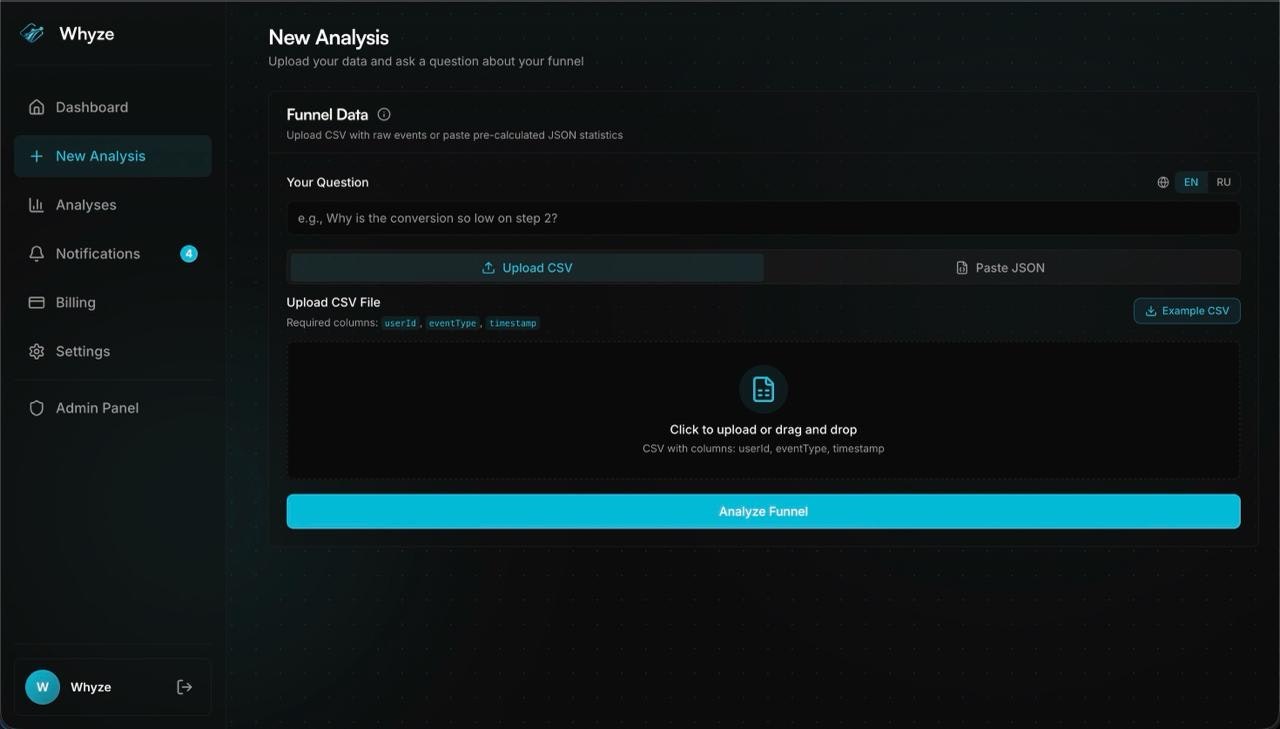Access the Admin Panel
The height and width of the screenshot is (729, 1280).
[97, 407]
